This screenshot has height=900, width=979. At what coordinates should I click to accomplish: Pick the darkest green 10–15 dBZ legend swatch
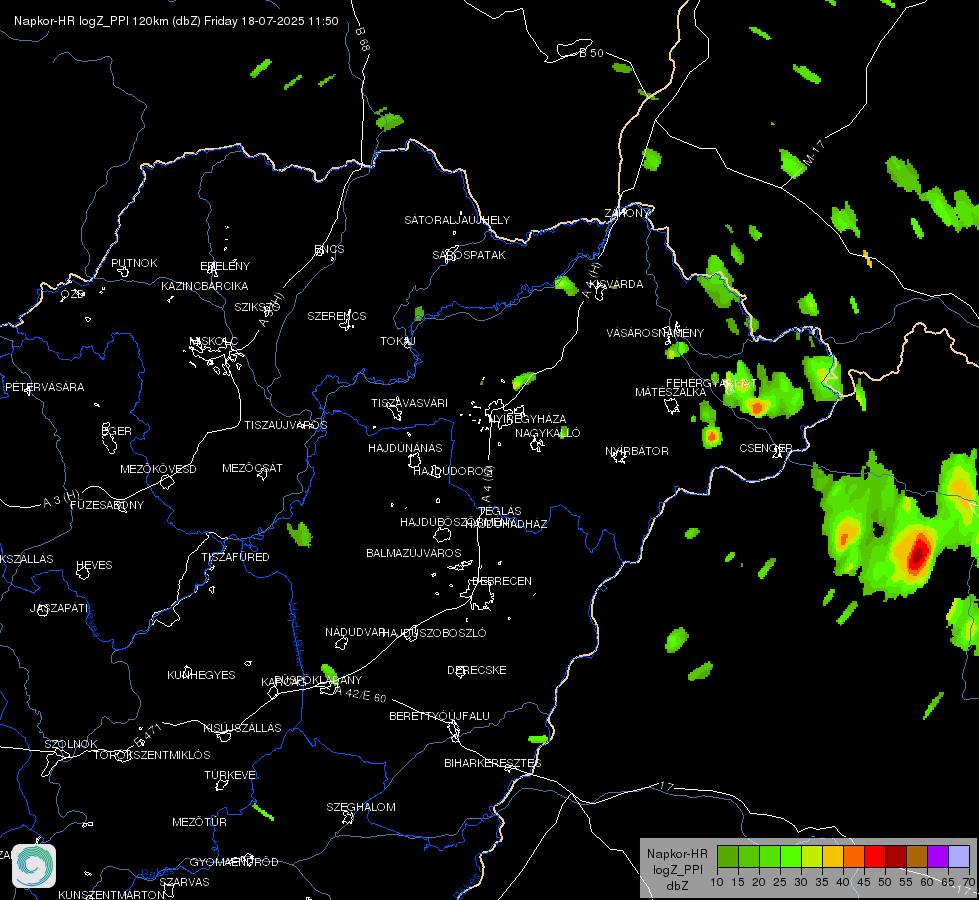[x=728, y=856]
